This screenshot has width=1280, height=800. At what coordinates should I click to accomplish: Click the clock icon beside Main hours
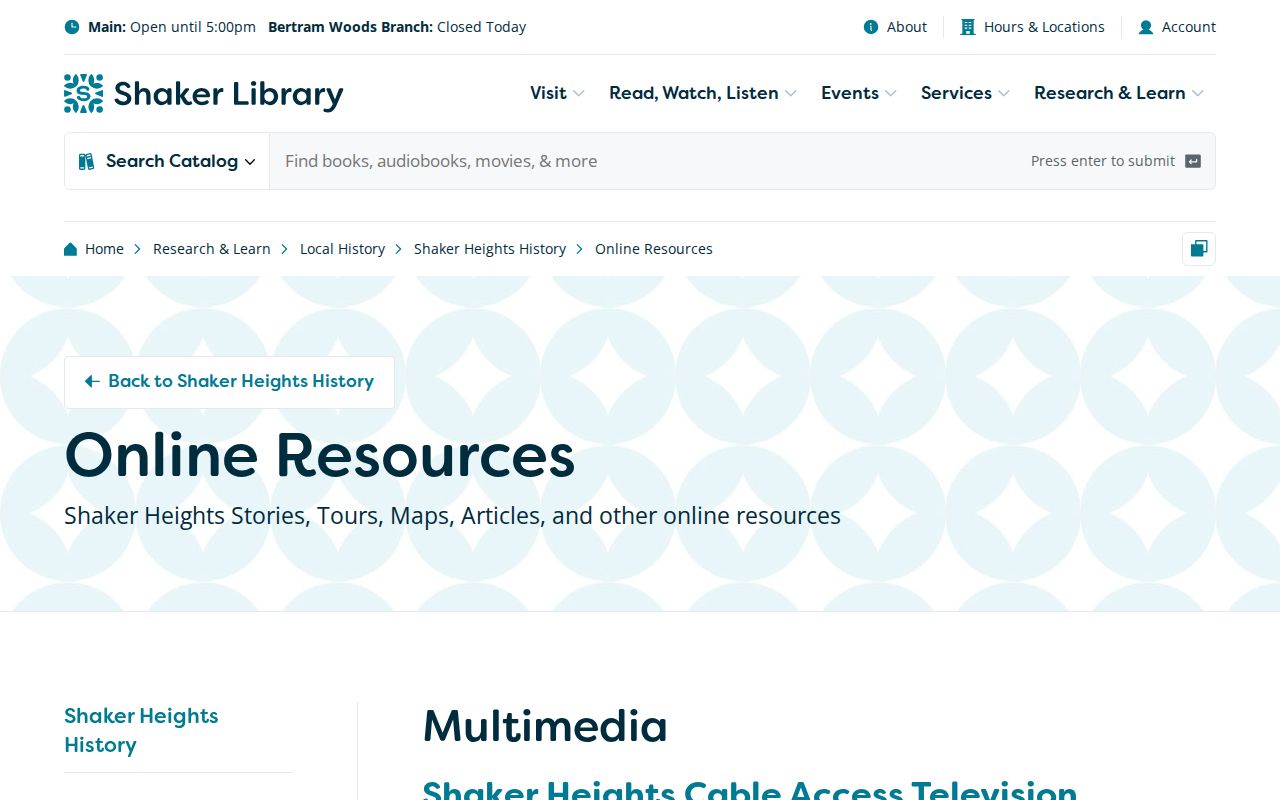(72, 27)
